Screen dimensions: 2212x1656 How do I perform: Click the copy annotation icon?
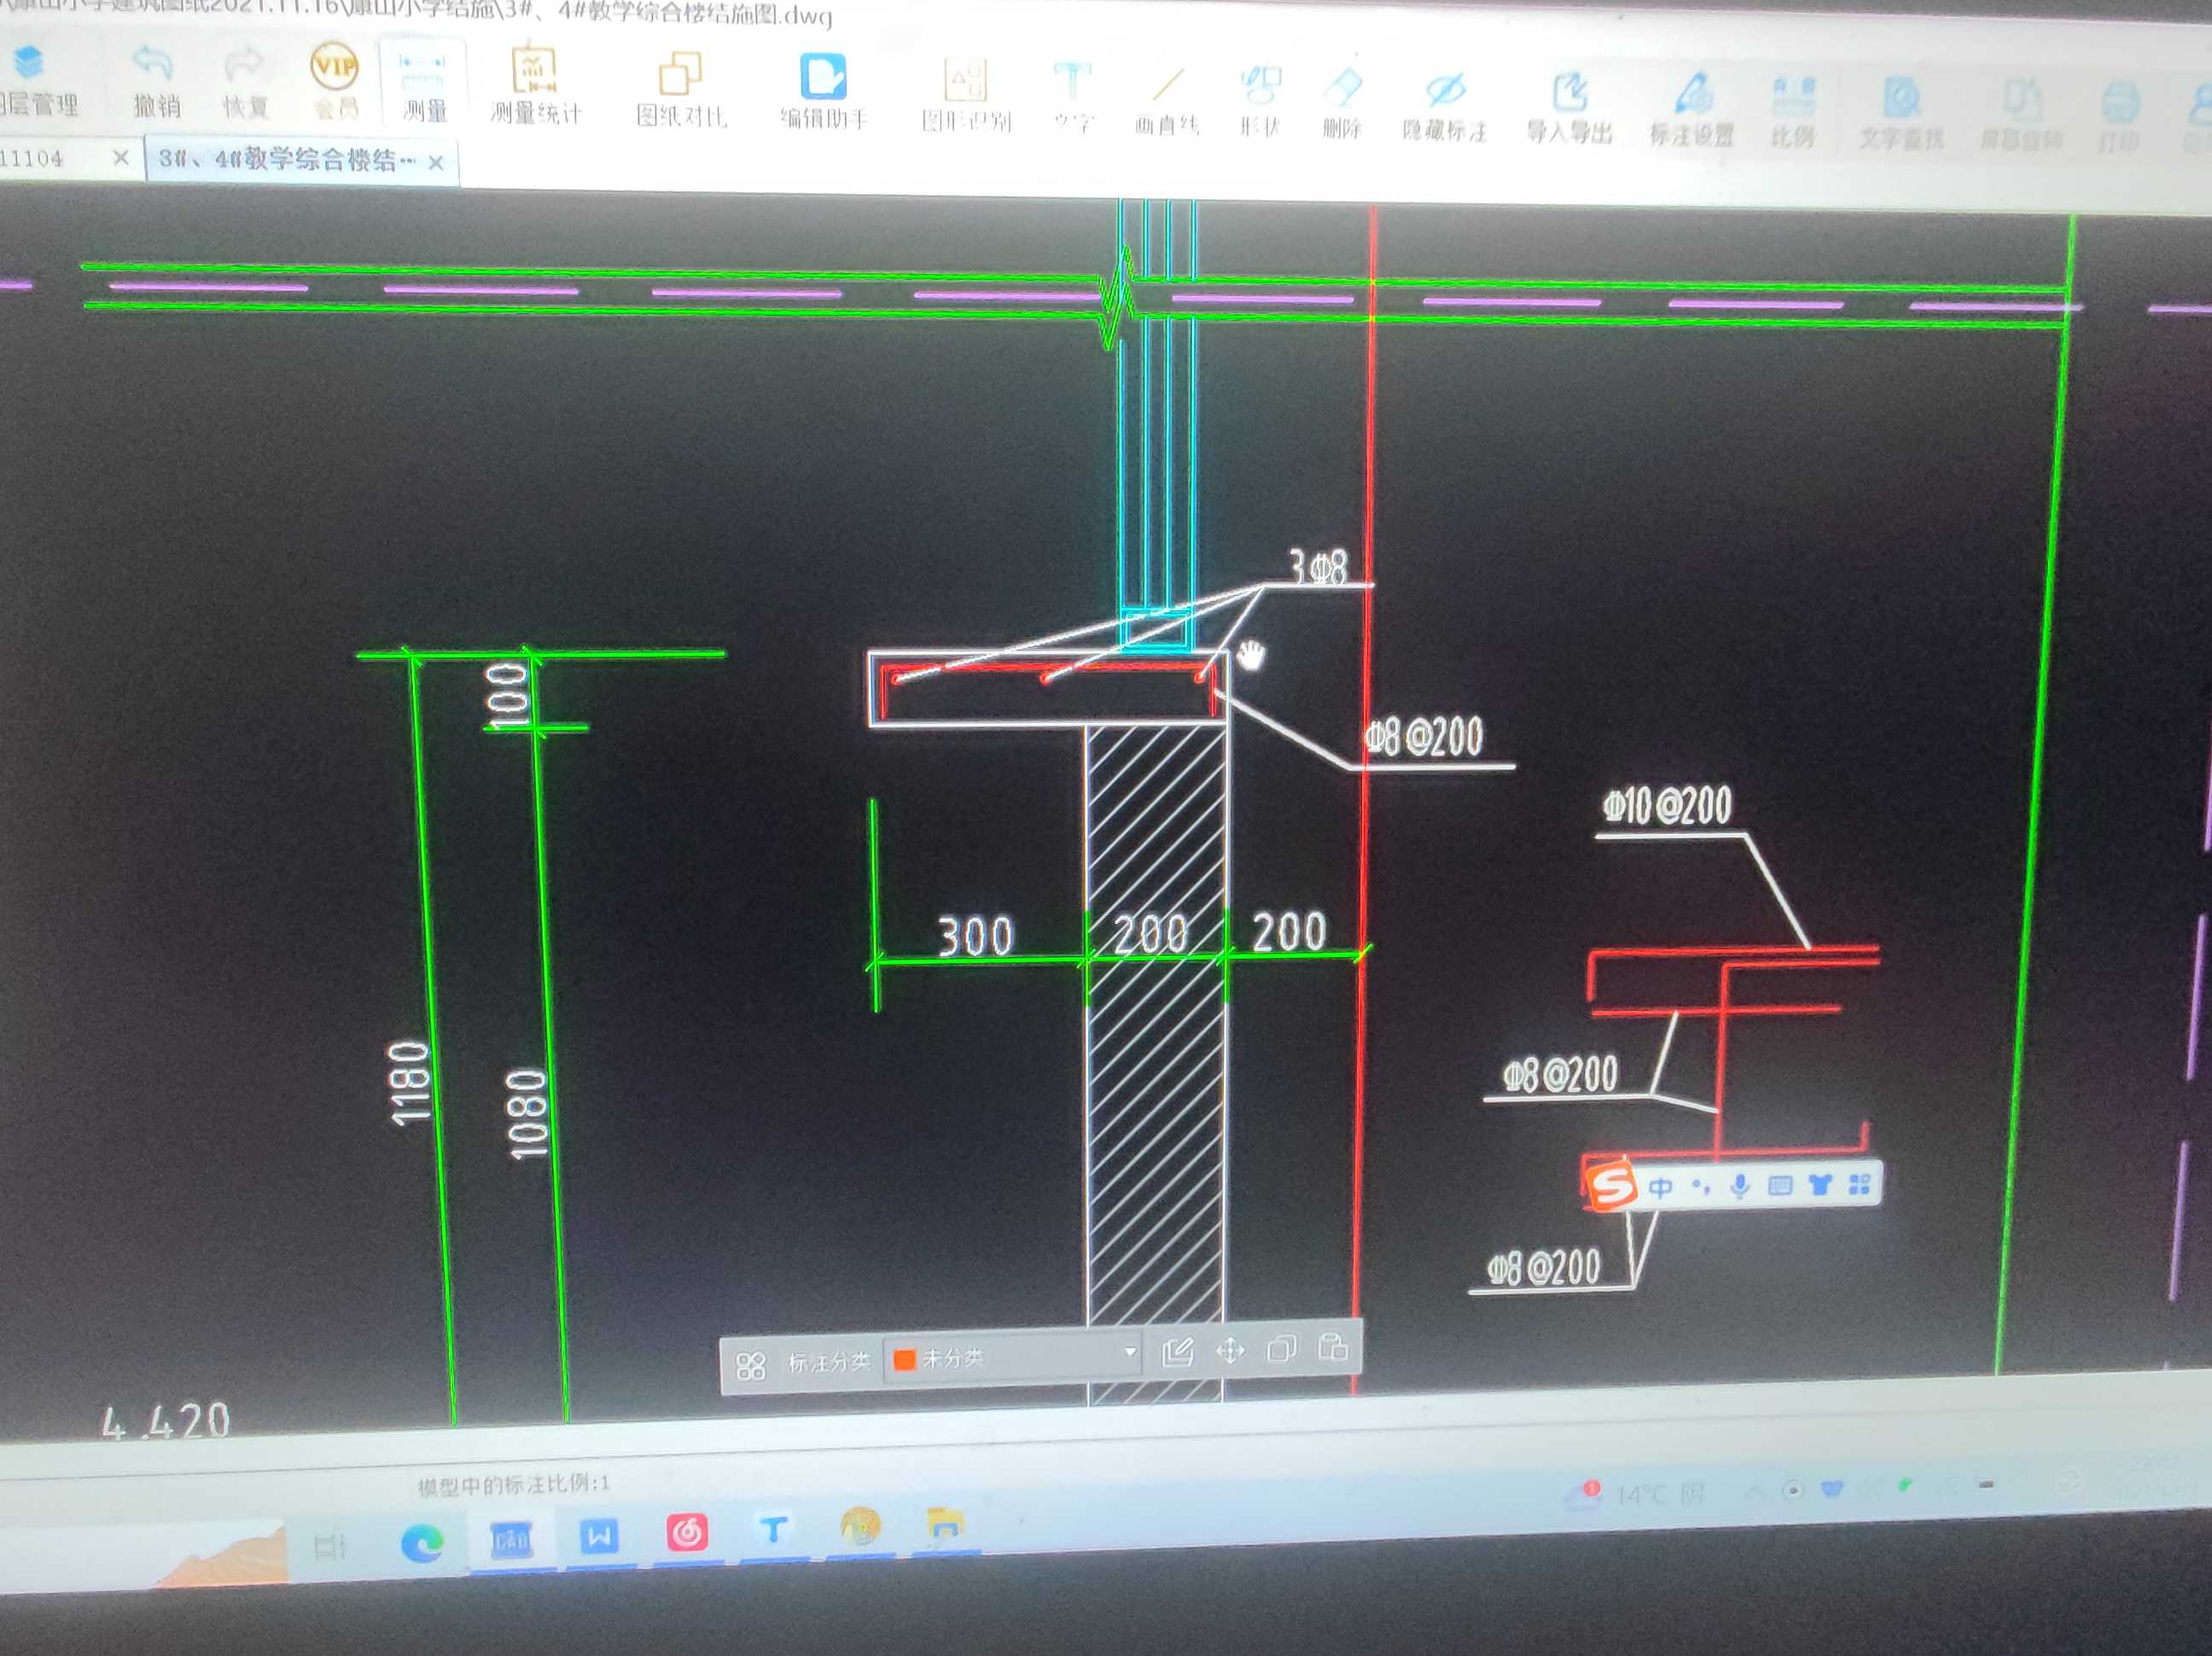(1281, 1349)
